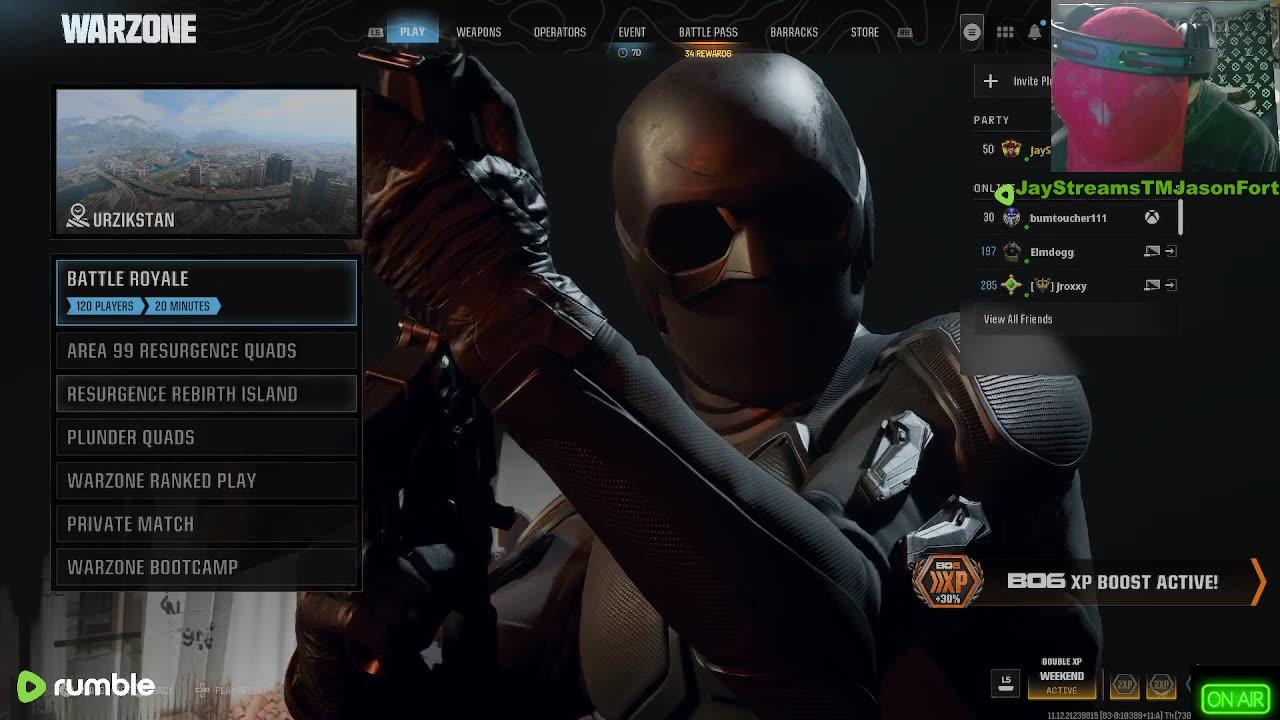Switch to the Operators tab
The width and height of the screenshot is (1280, 720).
click(560, 32)
